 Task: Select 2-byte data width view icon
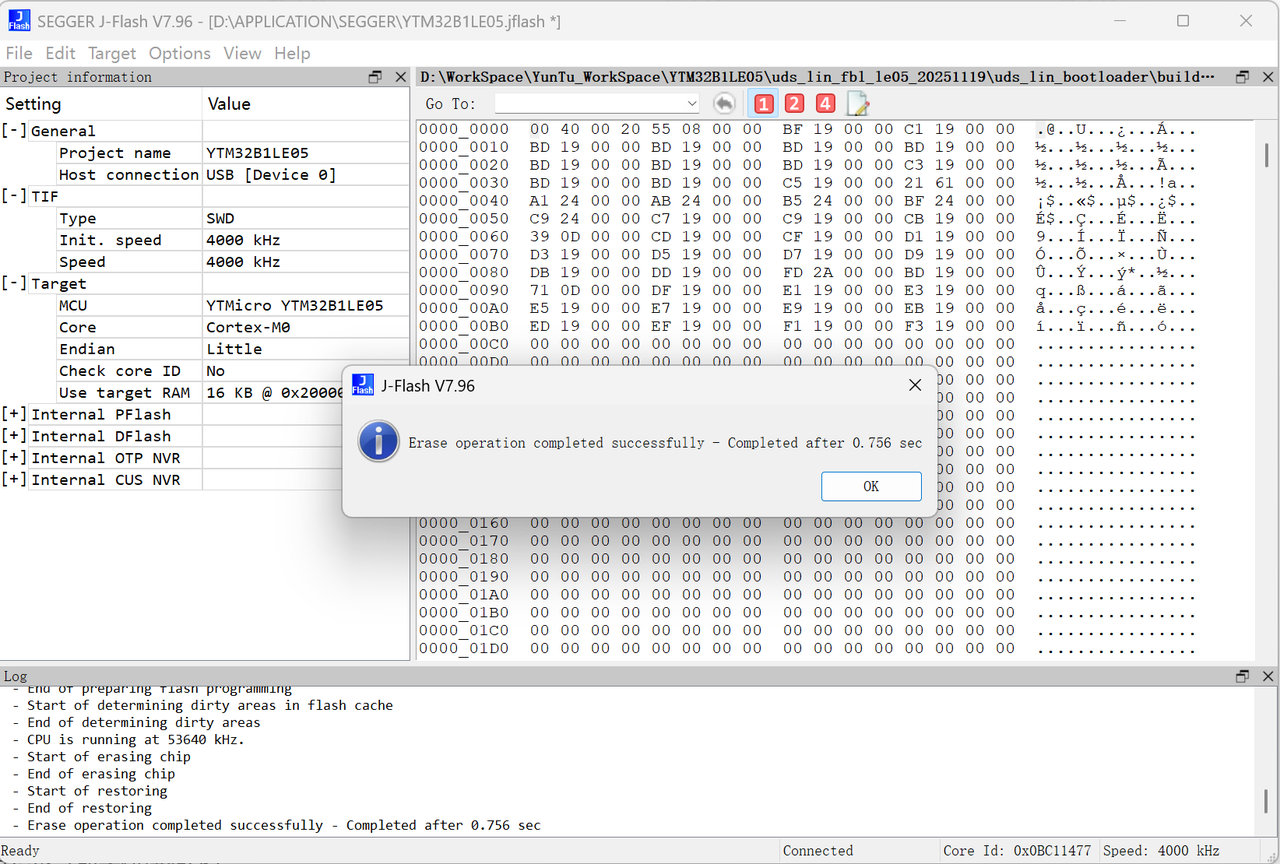click(794, 103)
